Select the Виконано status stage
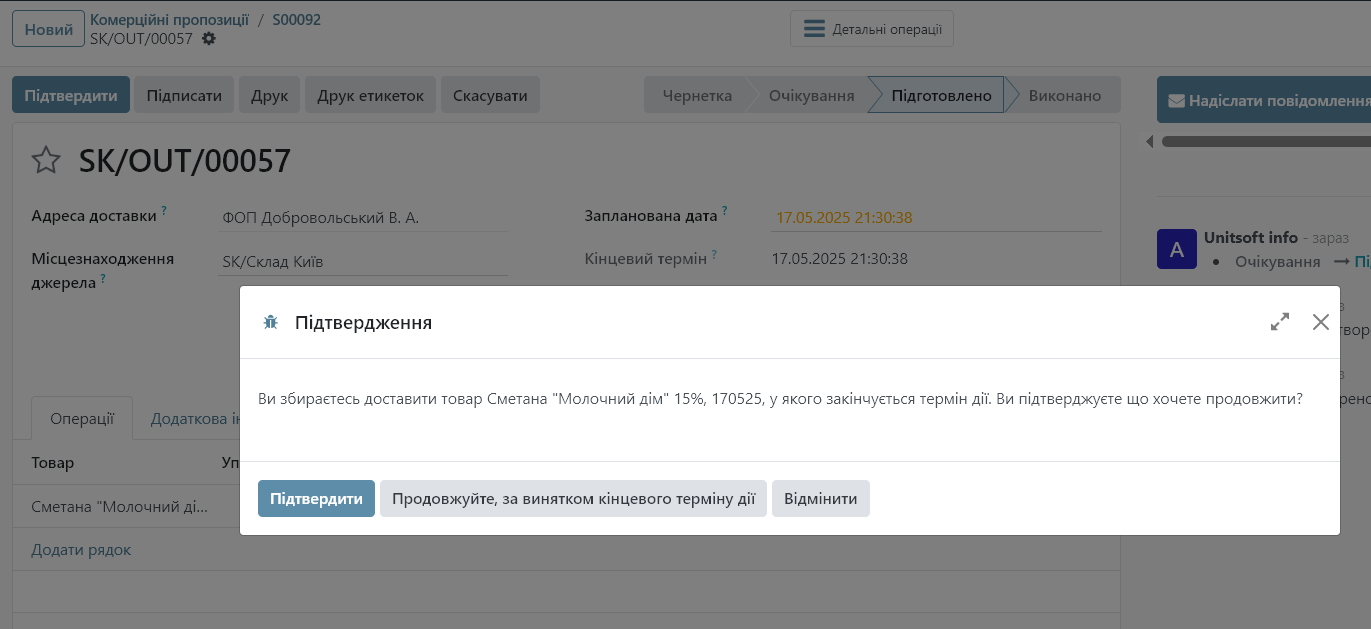This screenshot has height=629, width=1371. point(1064,96)
